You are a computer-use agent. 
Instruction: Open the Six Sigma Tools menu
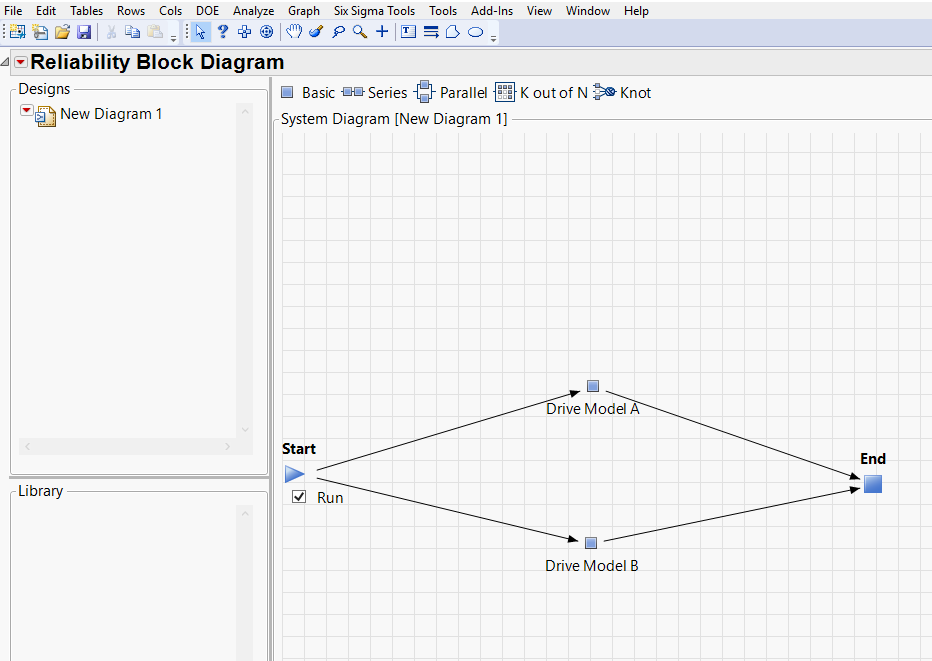pos(374,11)
